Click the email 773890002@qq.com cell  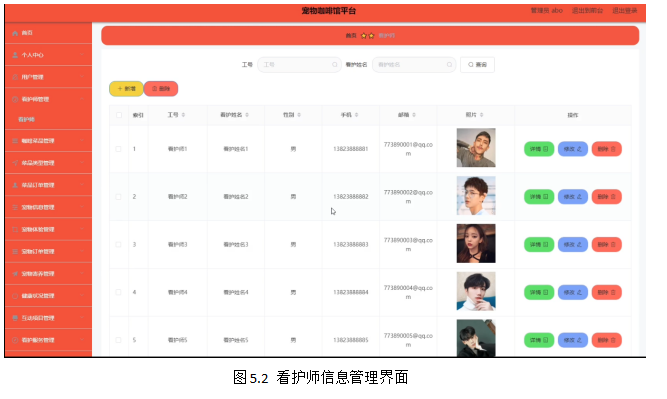pyautogui.click(x=408, y=197)
